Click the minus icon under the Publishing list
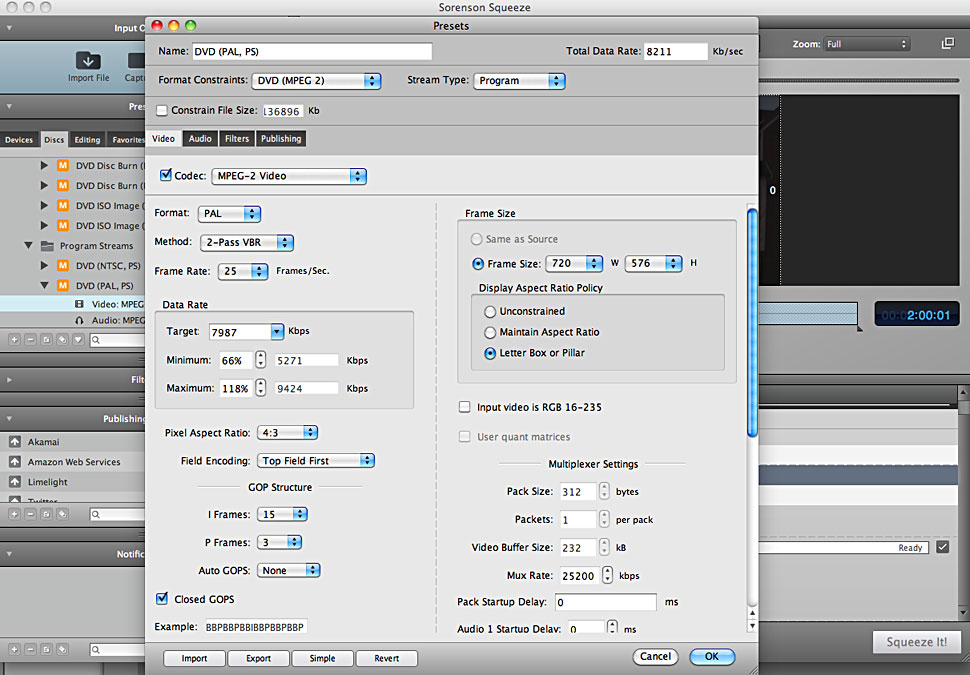The image size is (970, 675). pyautogui.click(x=30, y=514)
